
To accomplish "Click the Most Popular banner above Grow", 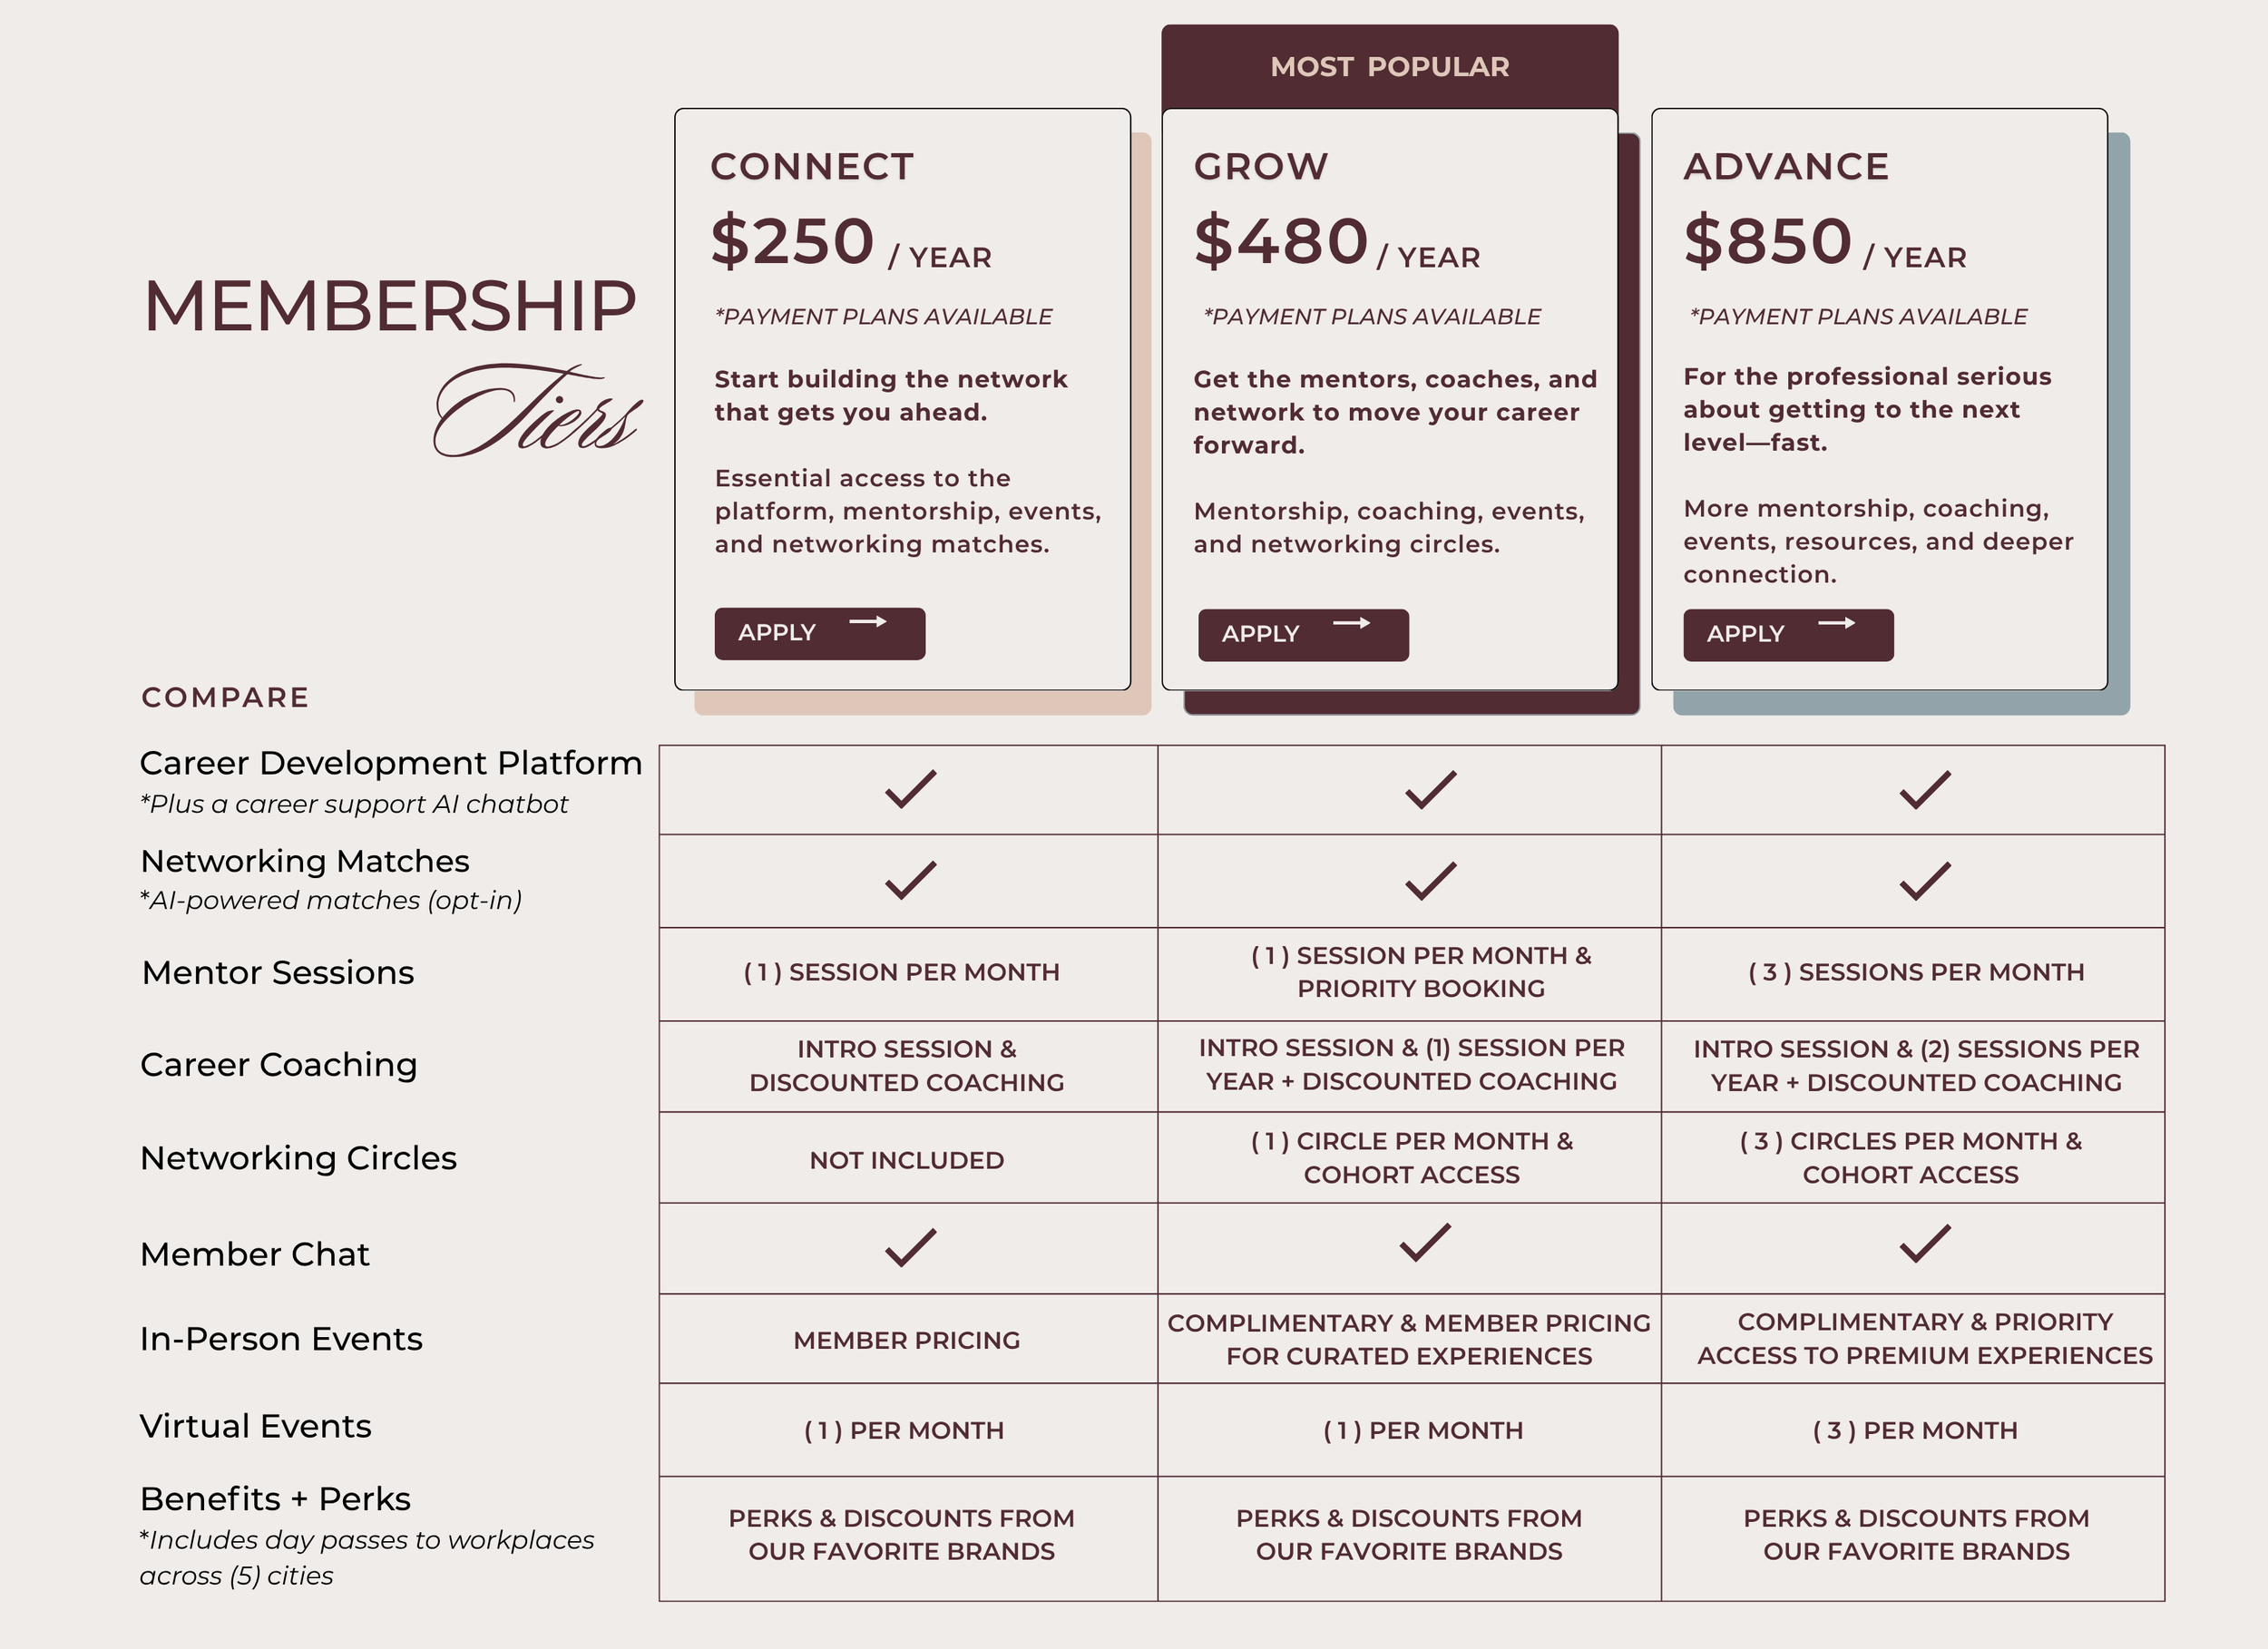I will coord(1389,67).
